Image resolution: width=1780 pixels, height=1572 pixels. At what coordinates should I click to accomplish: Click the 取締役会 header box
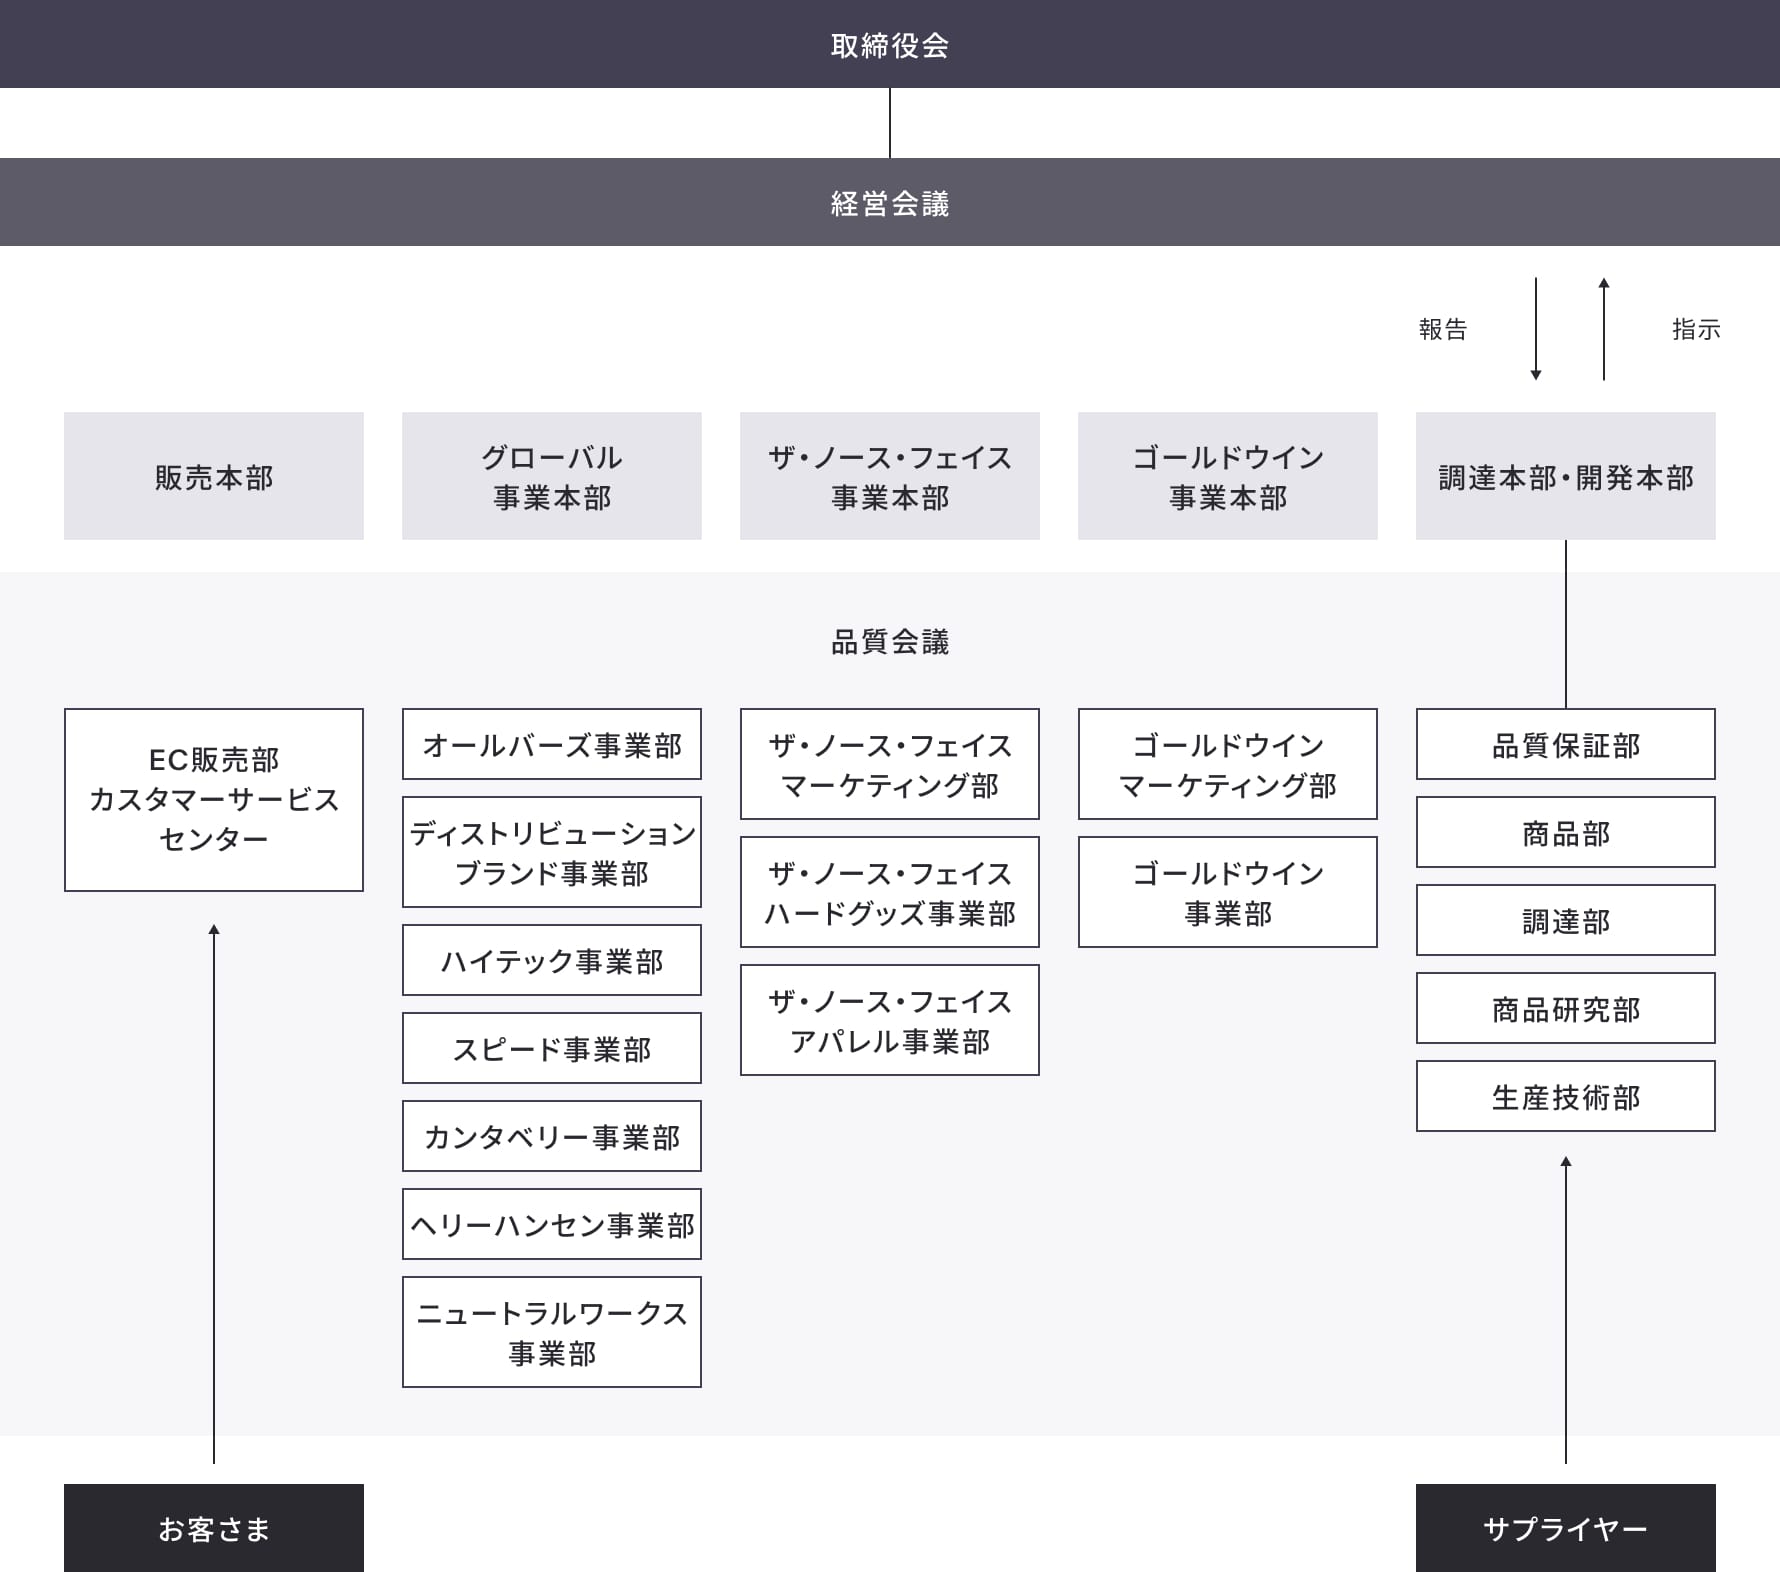coord(890,45)
